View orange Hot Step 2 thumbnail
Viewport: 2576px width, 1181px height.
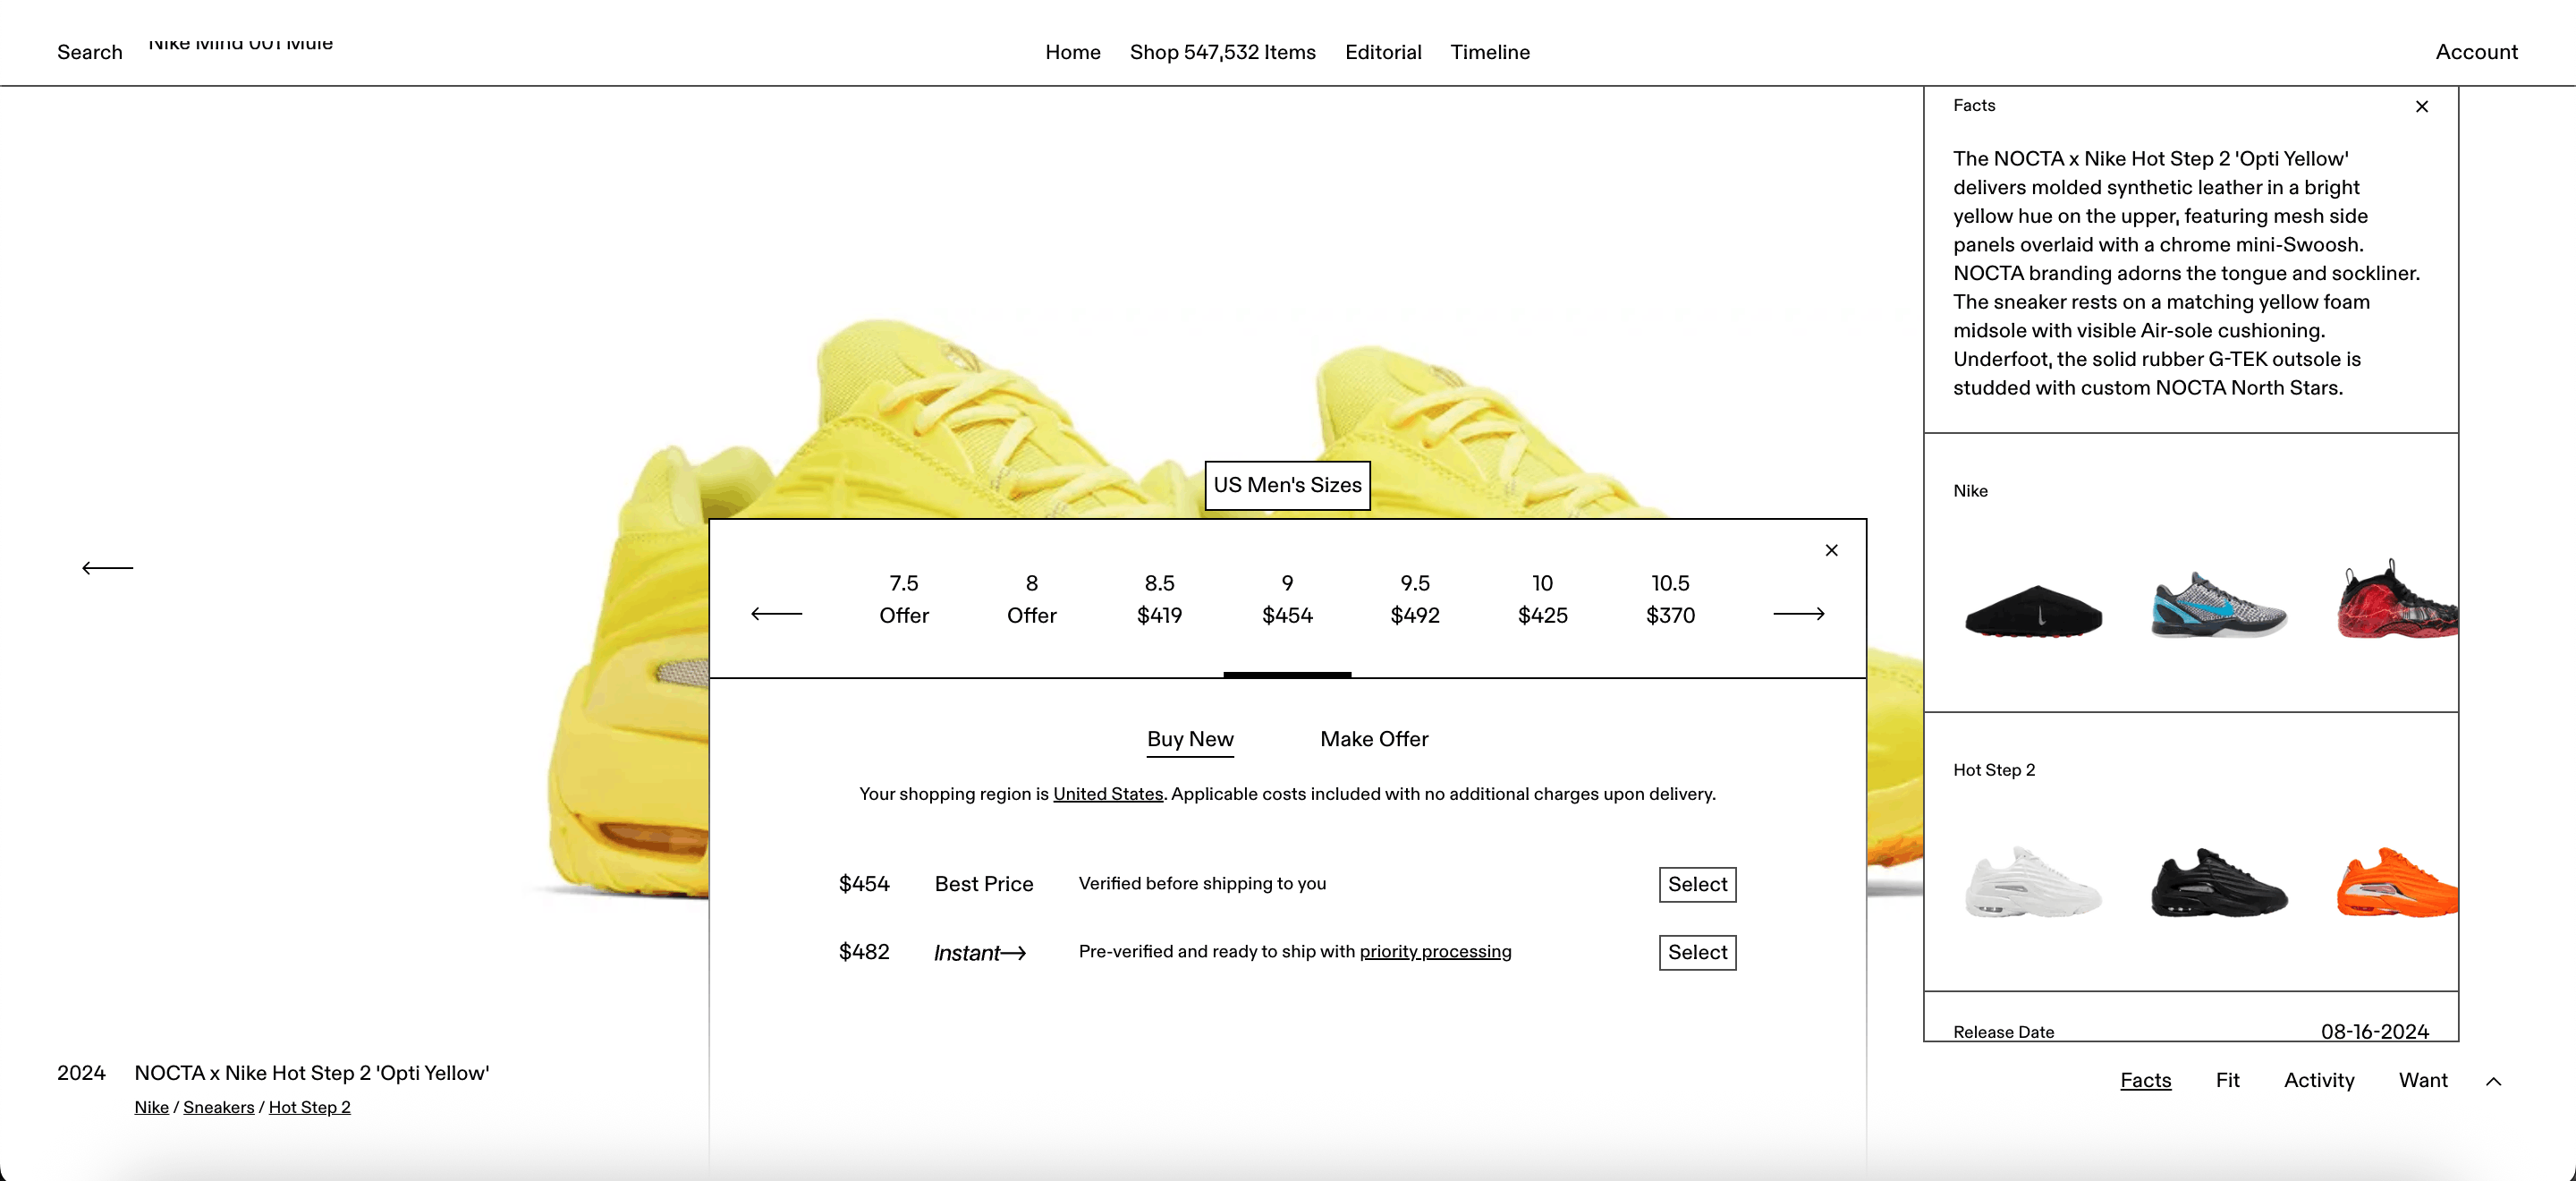(x=2397, y=882)
